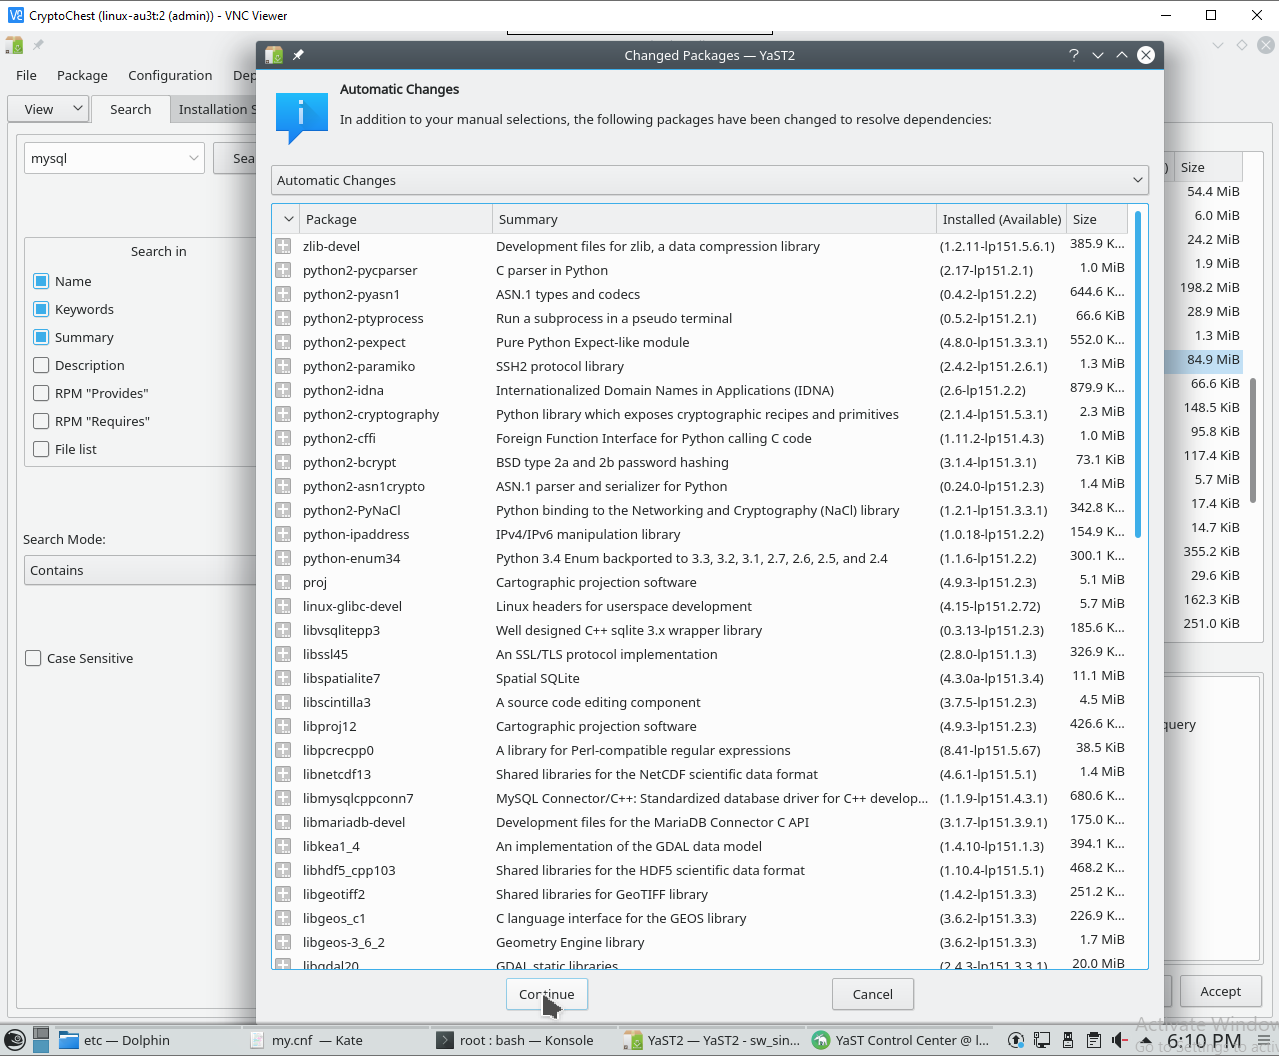Toggle the Summary search checkbox
The height and width of the screenshot is (1056, 1279).
[x=41, y=337]
